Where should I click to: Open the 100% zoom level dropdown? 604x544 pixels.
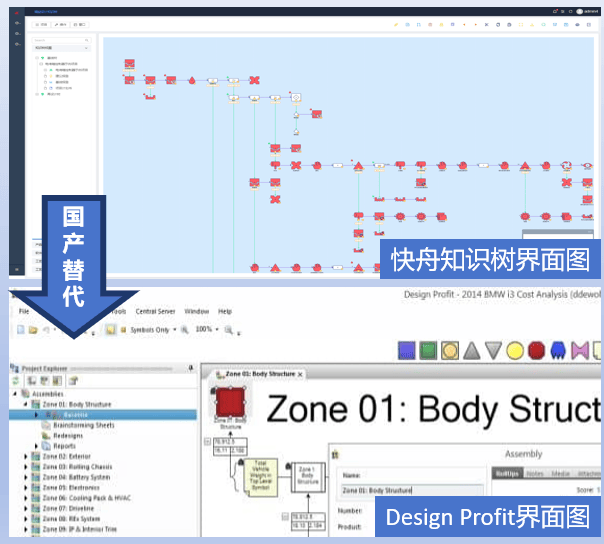click(217, 329)
